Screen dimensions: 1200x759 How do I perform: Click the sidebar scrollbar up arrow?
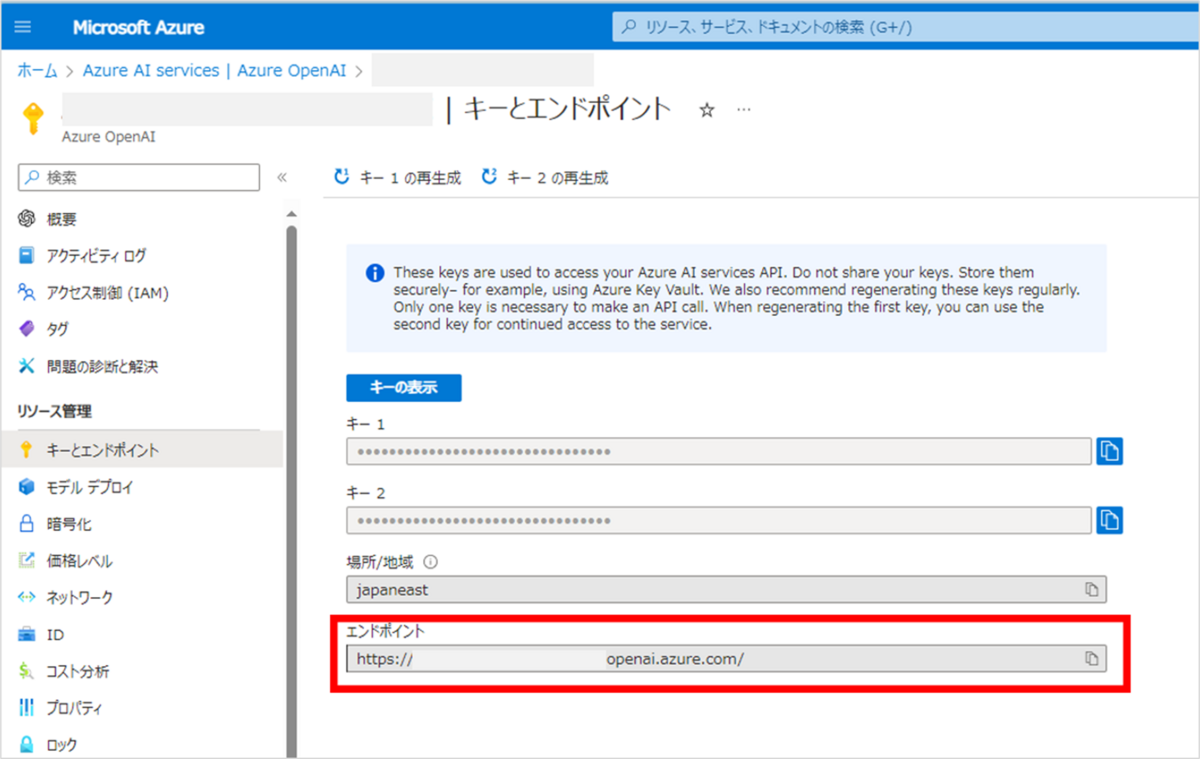pos(291,215)
